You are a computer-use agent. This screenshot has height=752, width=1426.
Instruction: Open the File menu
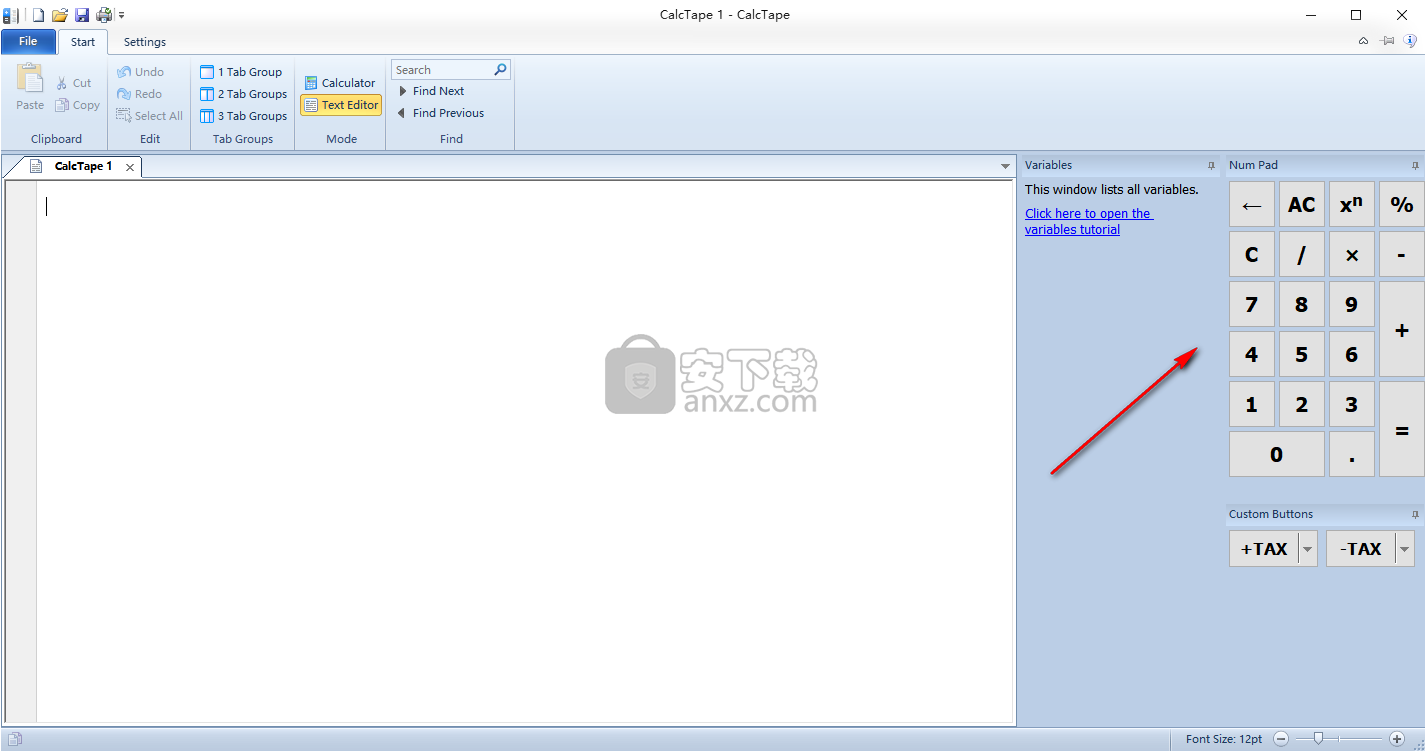28,41
